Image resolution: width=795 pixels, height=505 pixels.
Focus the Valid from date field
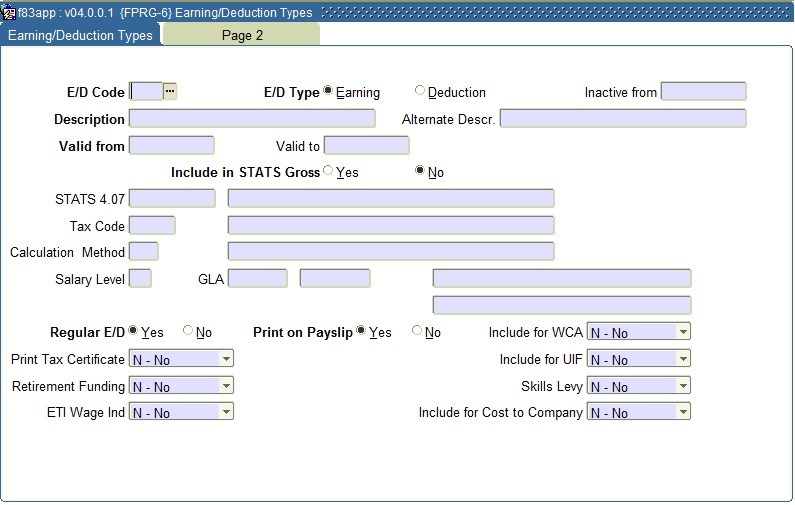click(x=171, y=146)
